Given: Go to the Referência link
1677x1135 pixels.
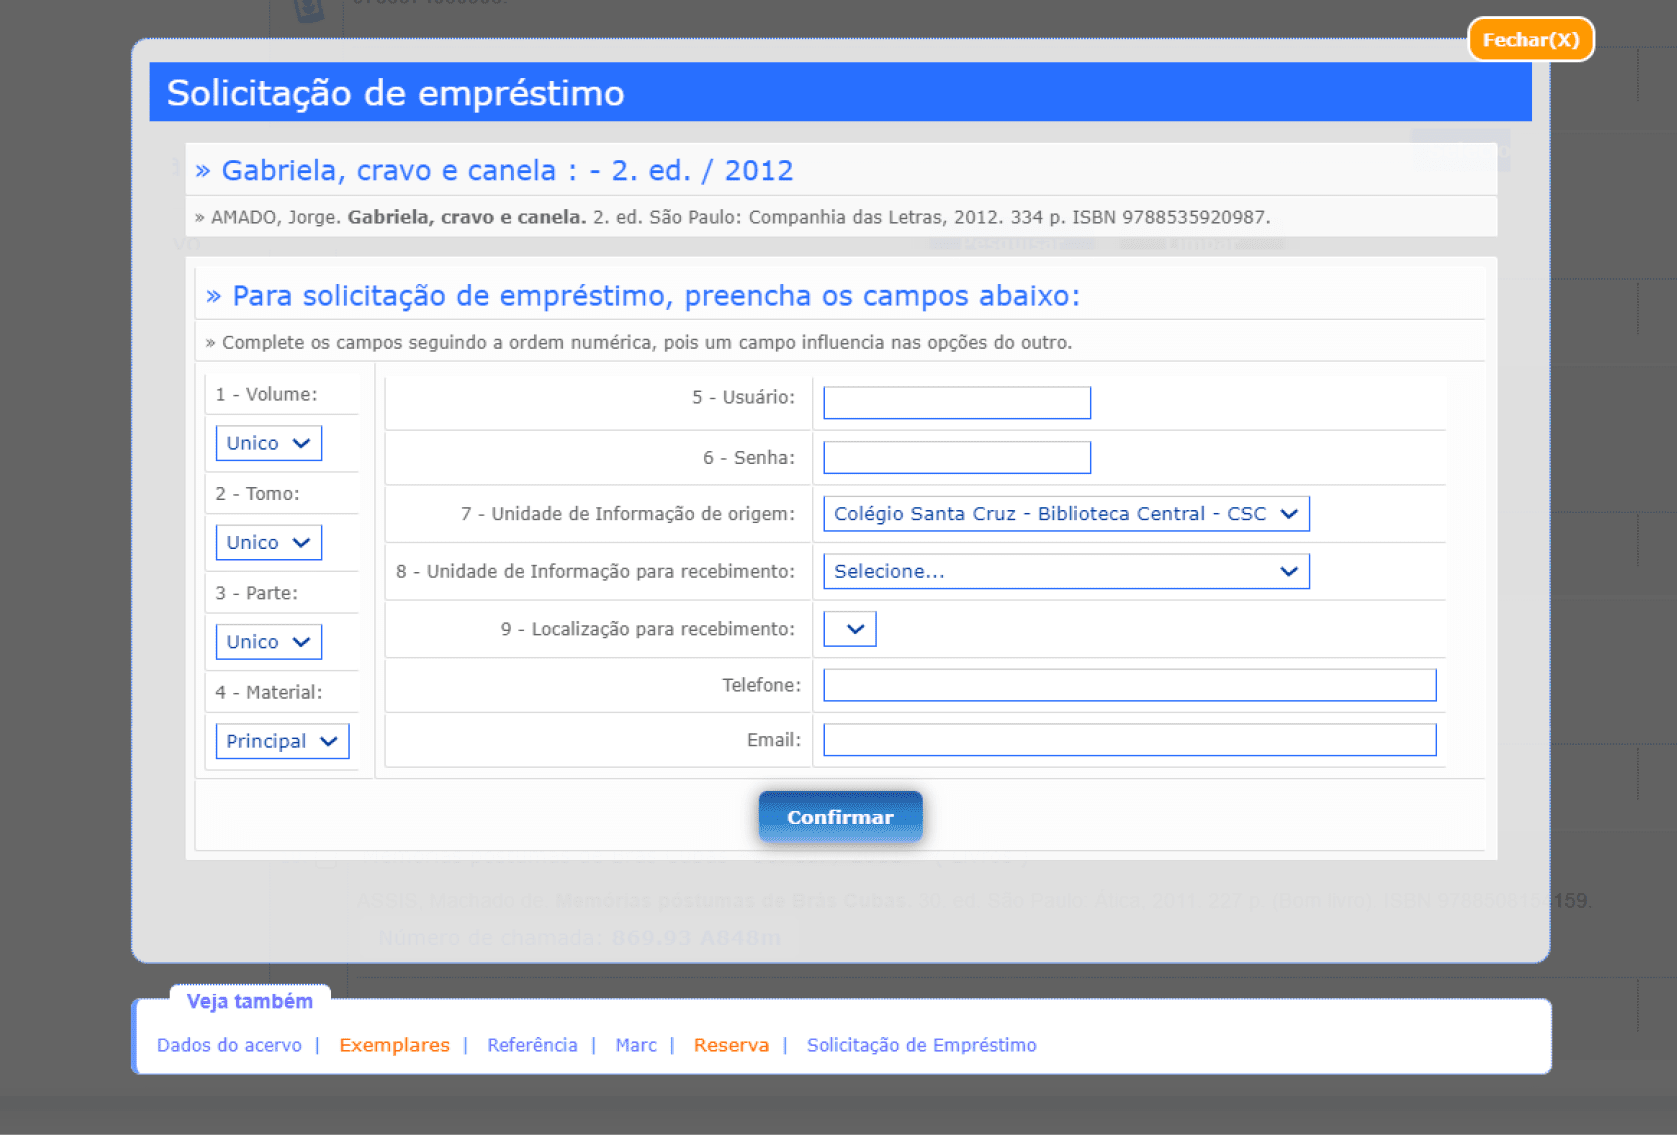Looking at the screenshot, I should point(532,1045).
